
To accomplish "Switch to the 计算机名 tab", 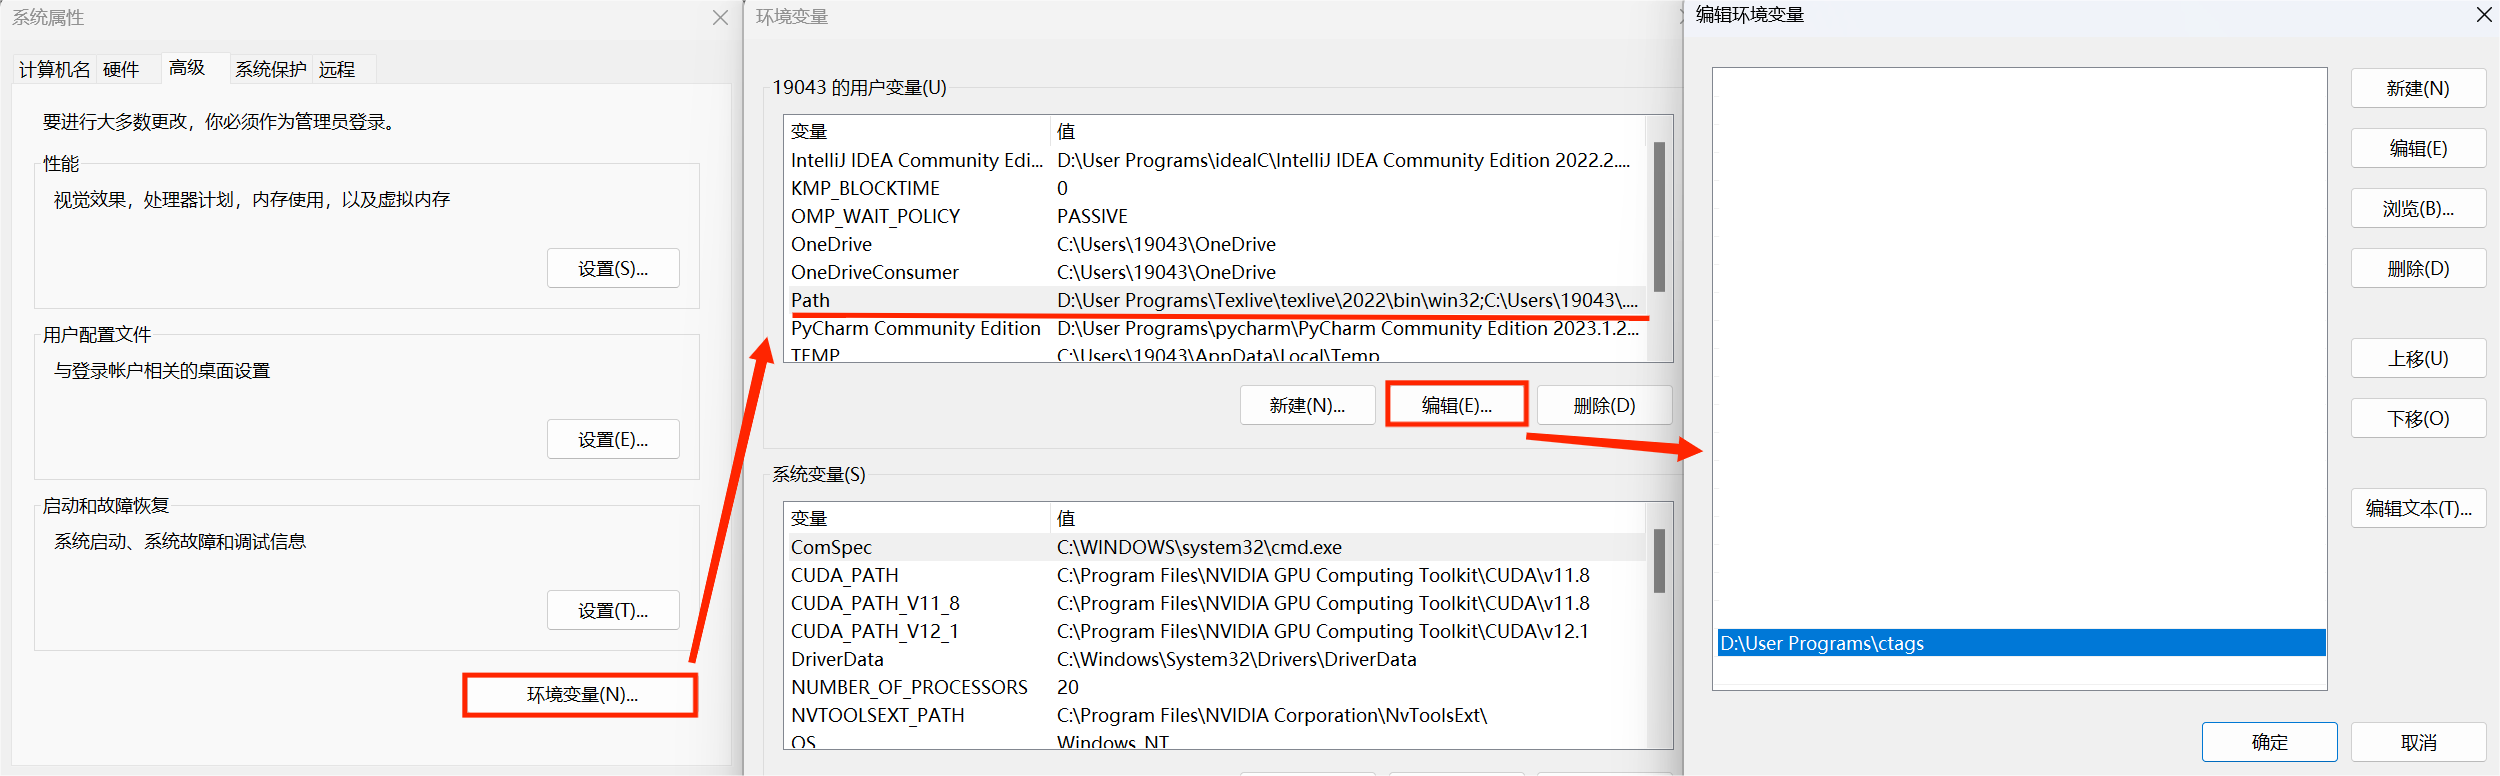I will pyautogui.click(x=54, y=69).
